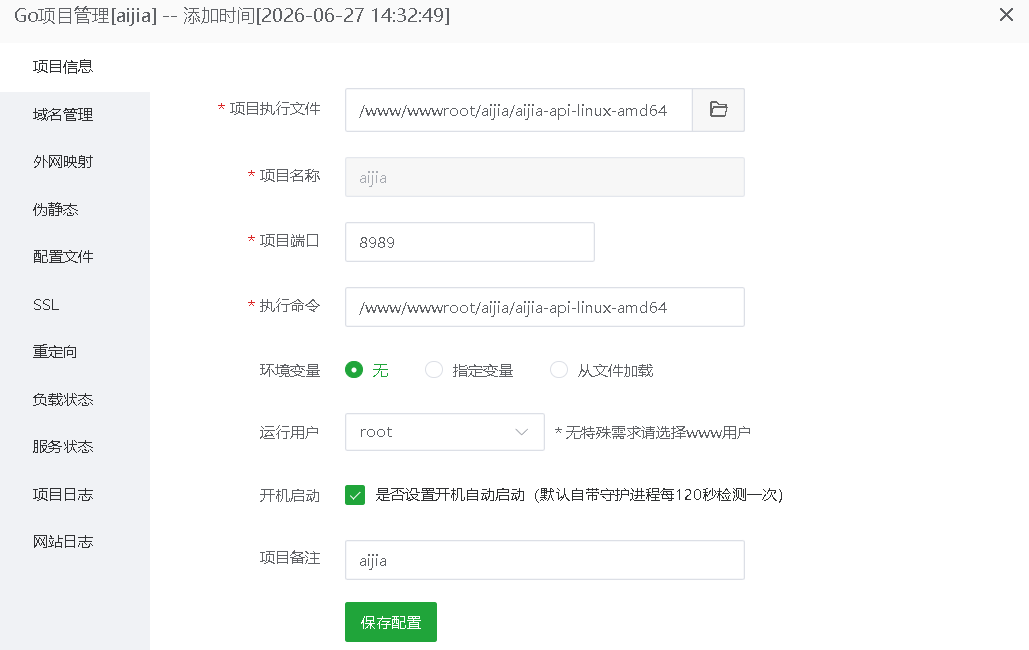Viewport: 1029px width, 650px height.
Task: Click the dialog title Go项目管理[aijia]
Action: [85, 15]
